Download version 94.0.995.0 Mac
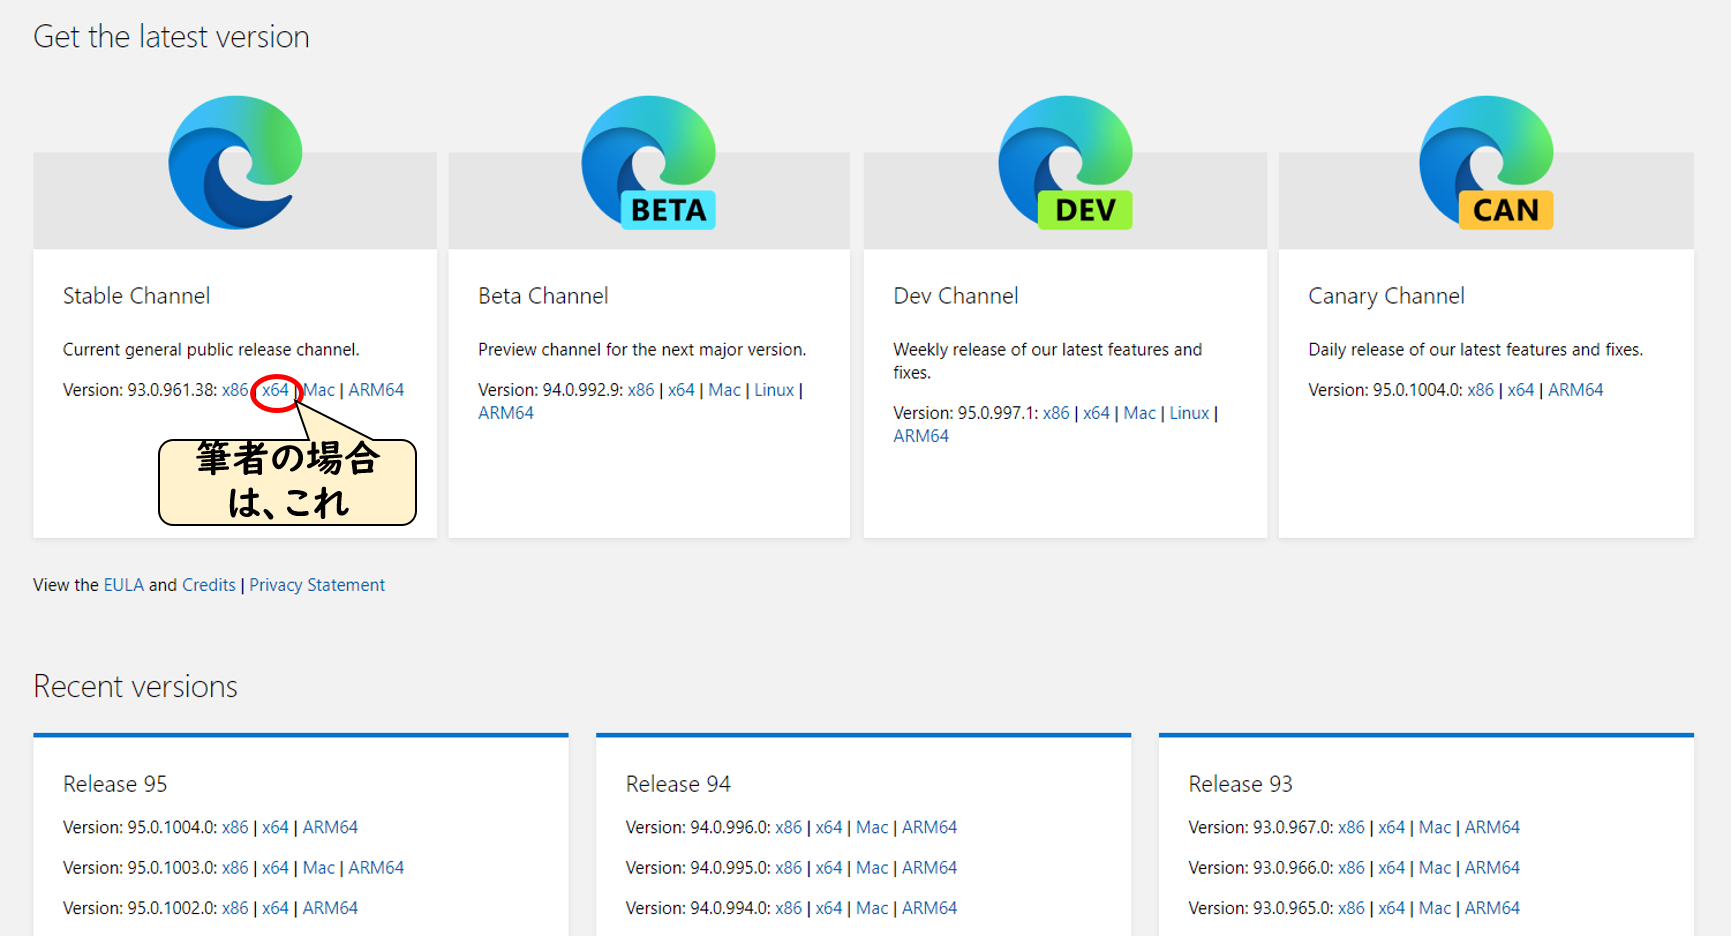This screenshot has height=936, width=1731. pos(872,868)
